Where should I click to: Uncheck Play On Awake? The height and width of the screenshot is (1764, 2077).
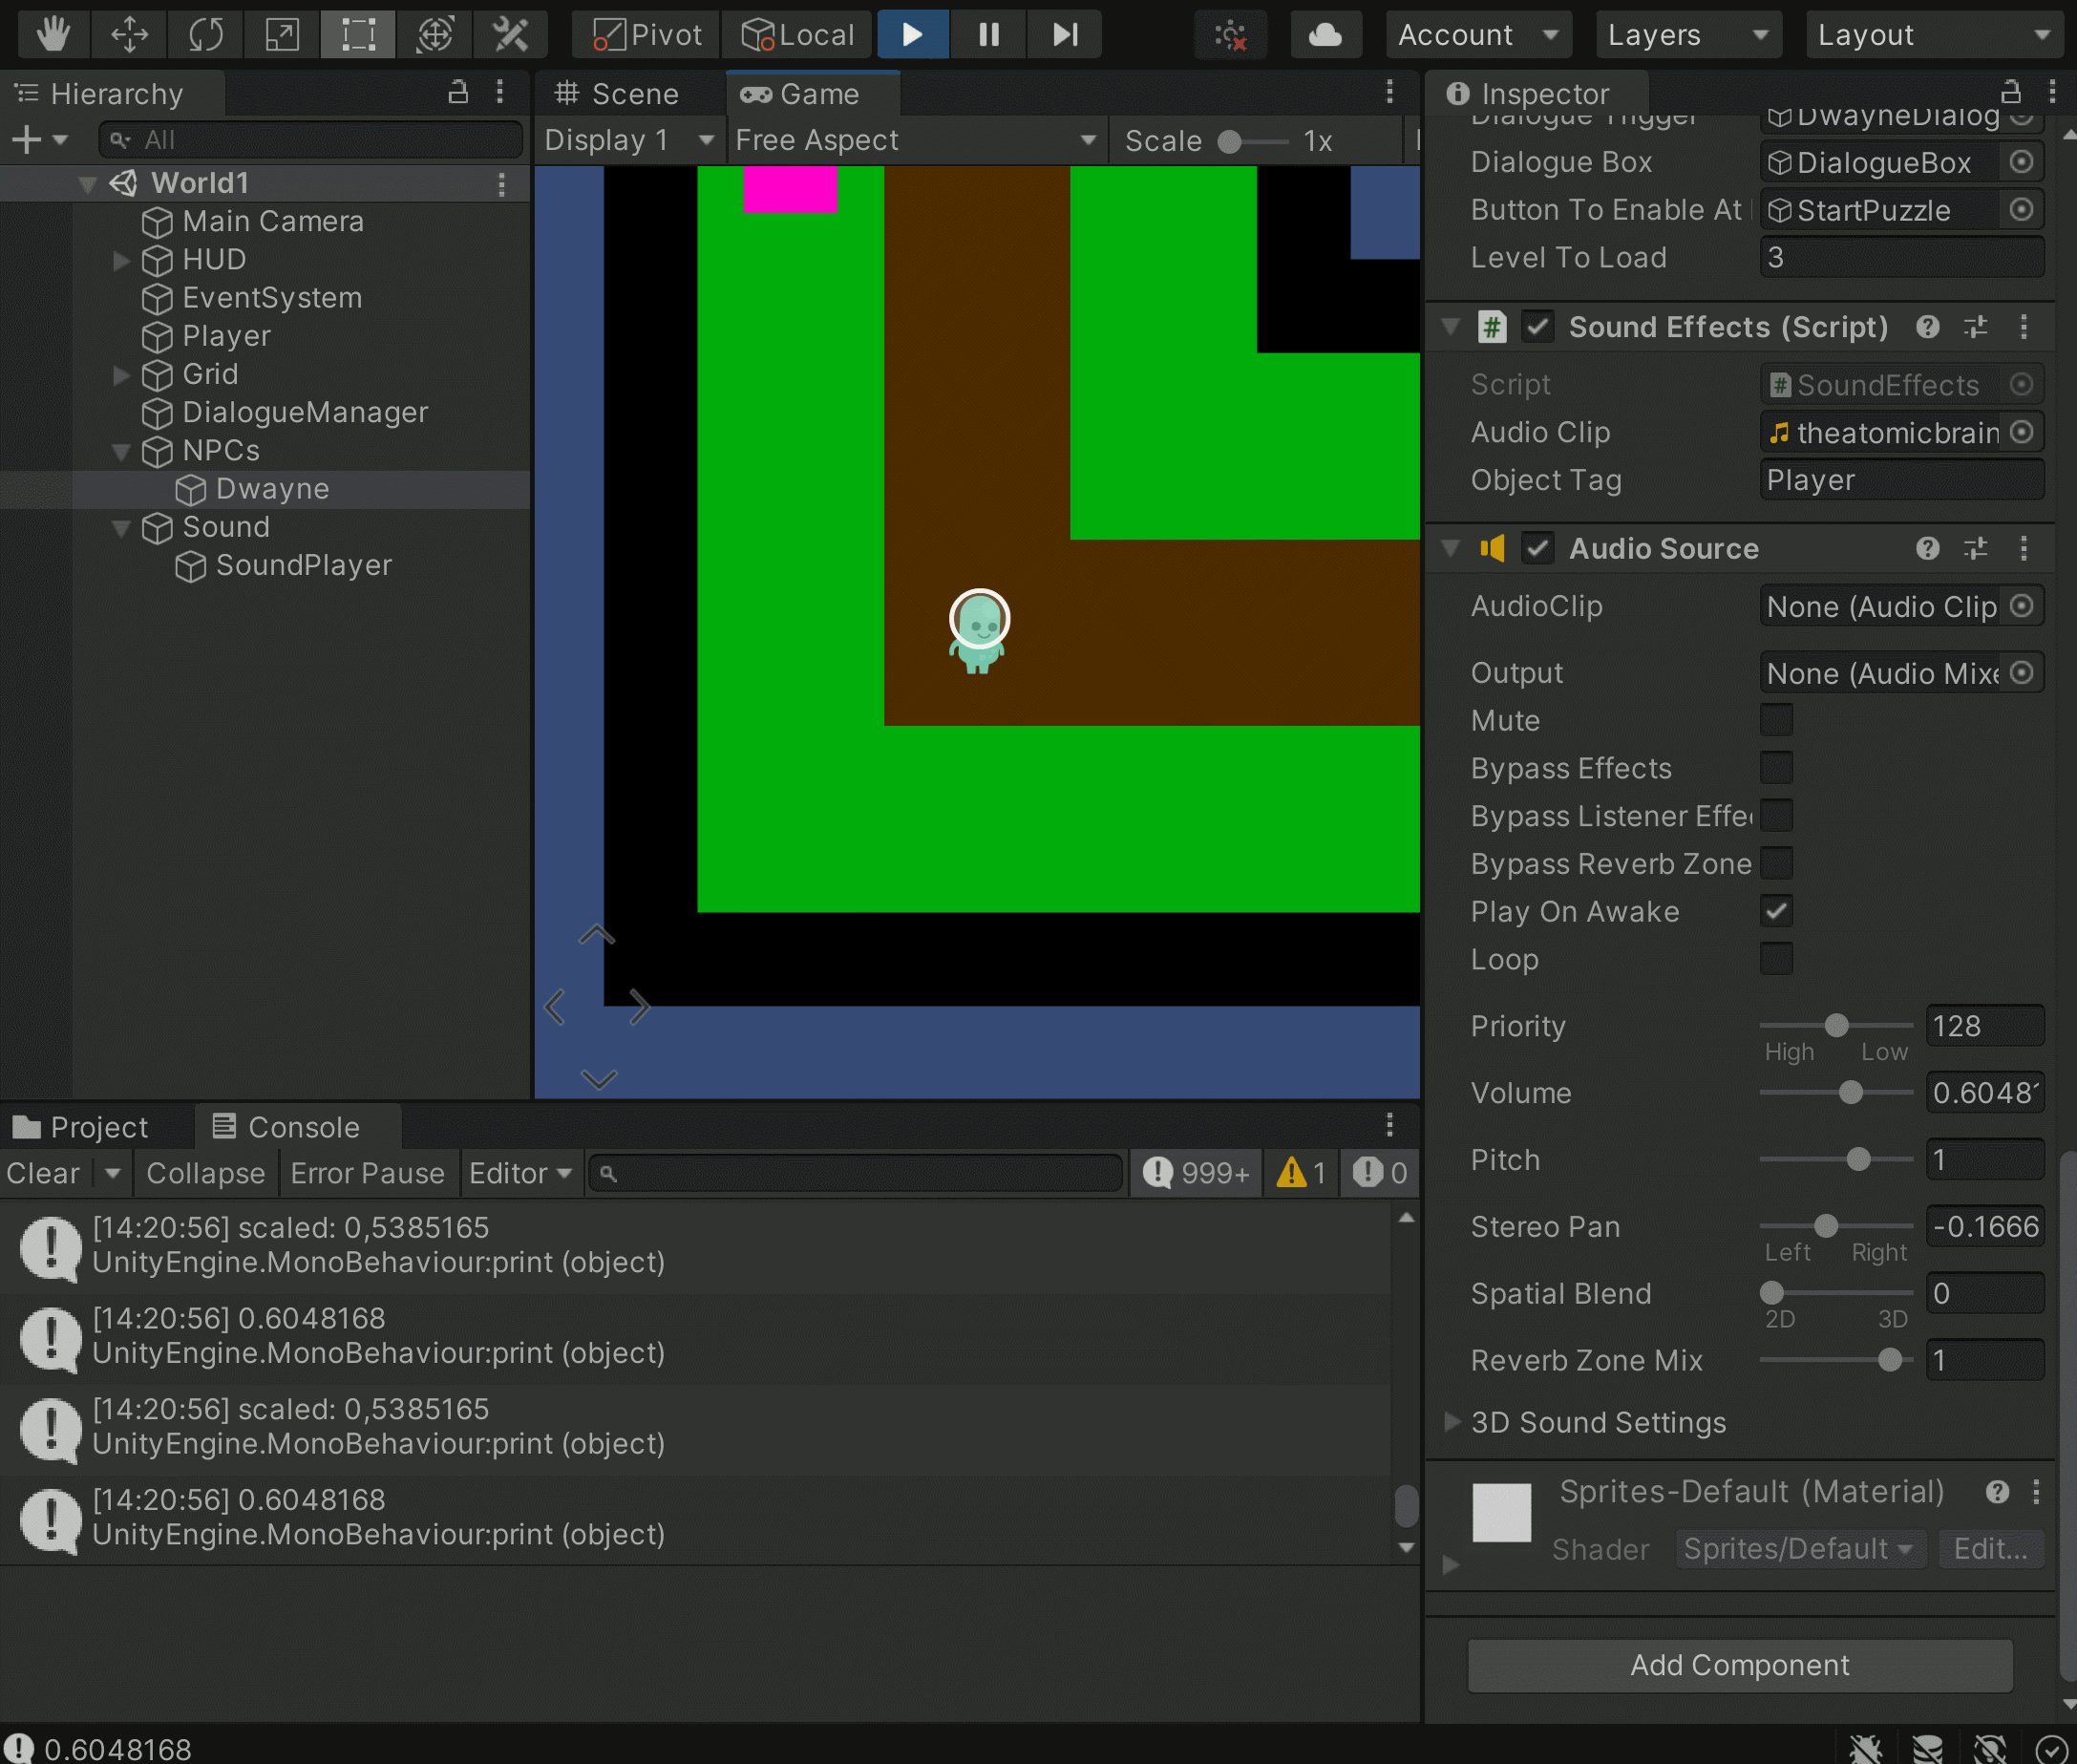[1776, 911]
